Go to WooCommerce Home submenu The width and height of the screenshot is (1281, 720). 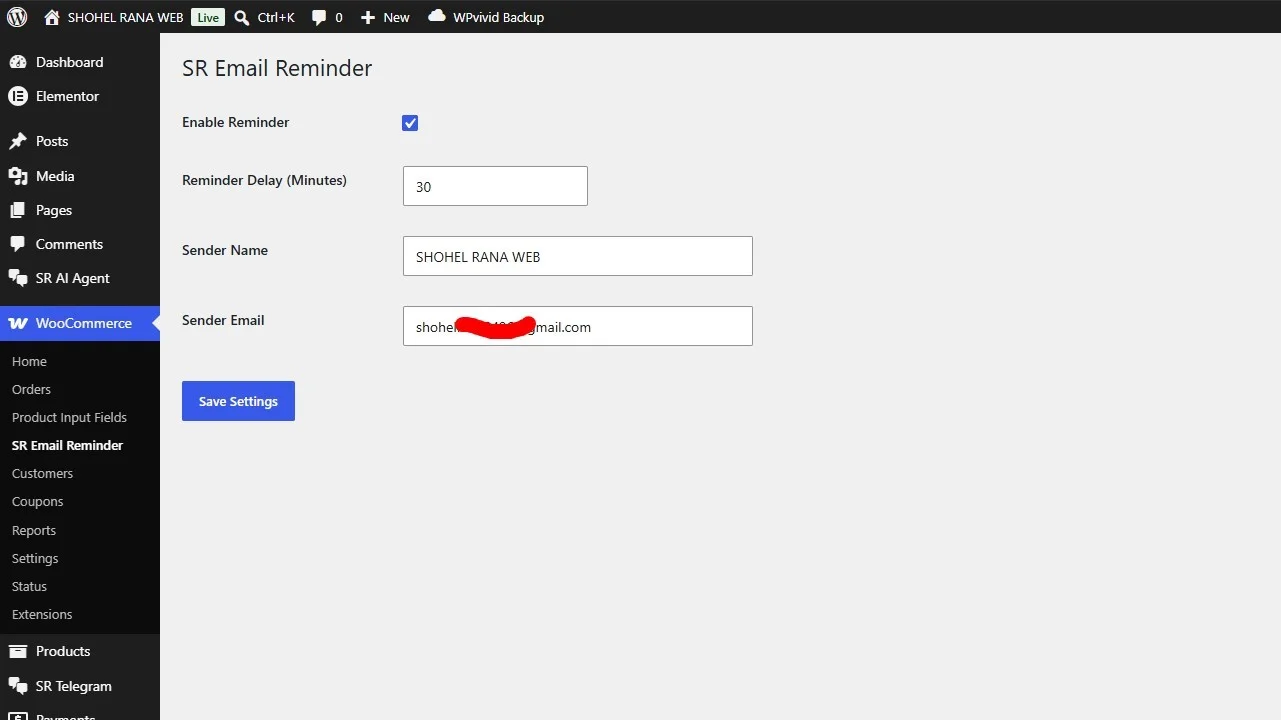(29, 361)
